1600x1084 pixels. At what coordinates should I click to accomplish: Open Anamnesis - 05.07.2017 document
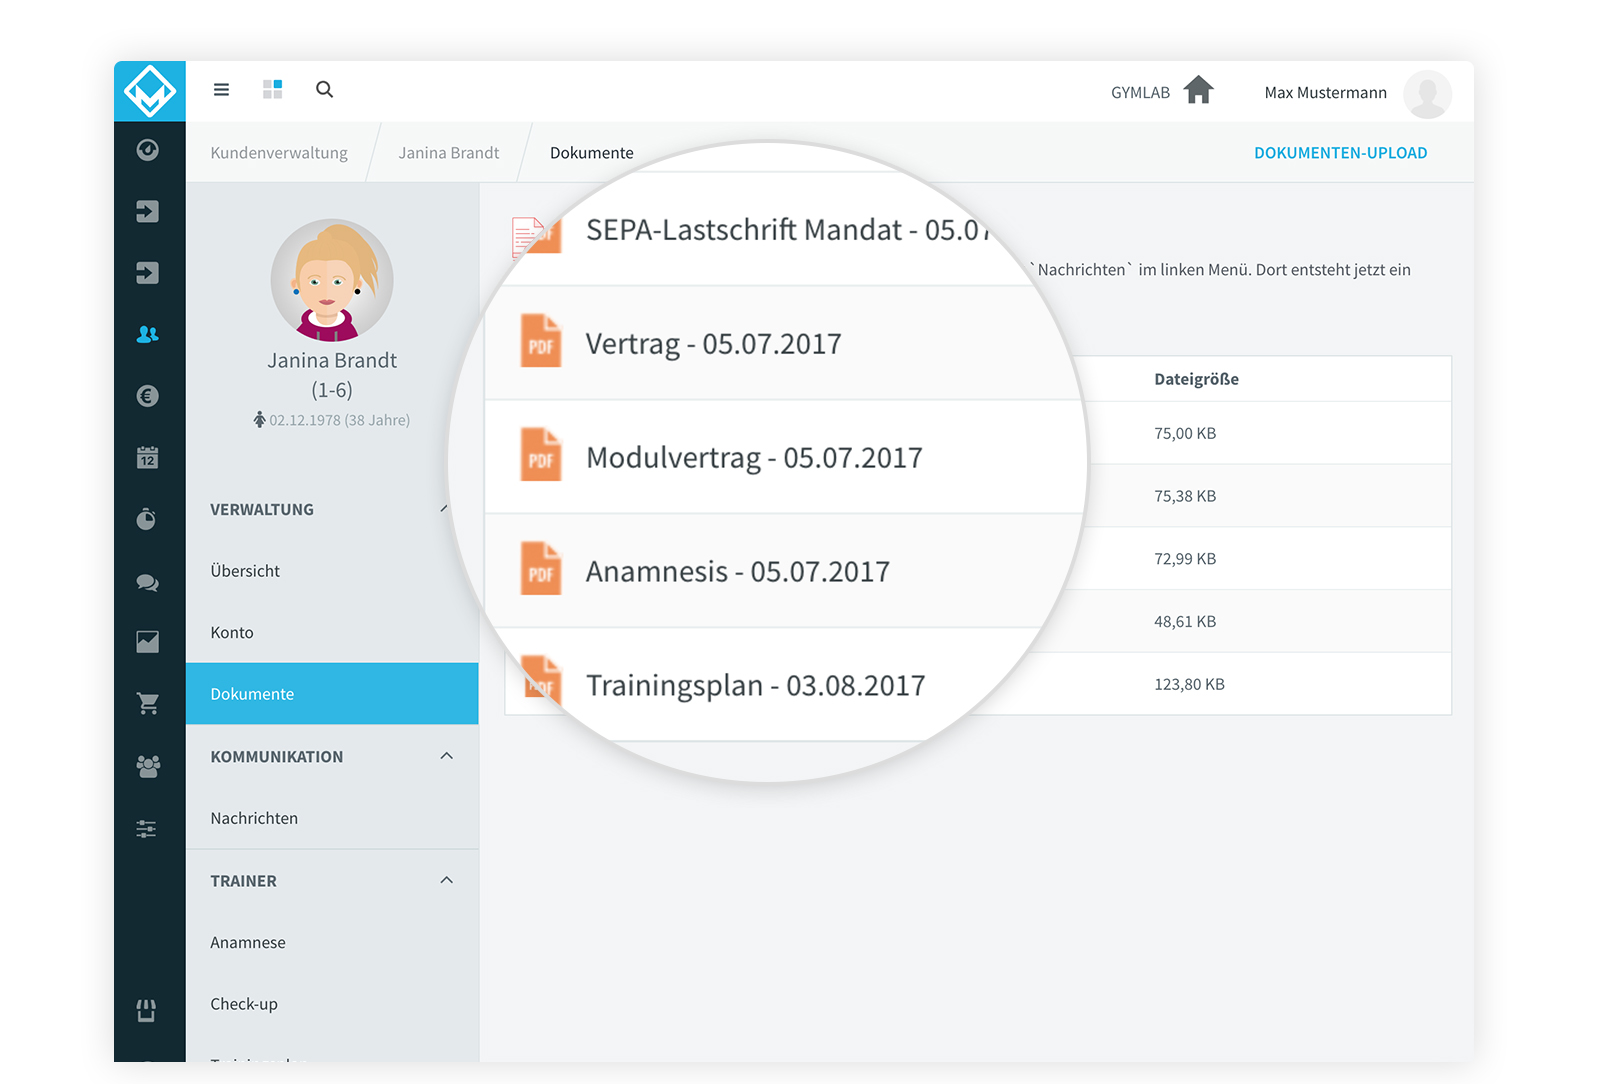pos(737,572)
